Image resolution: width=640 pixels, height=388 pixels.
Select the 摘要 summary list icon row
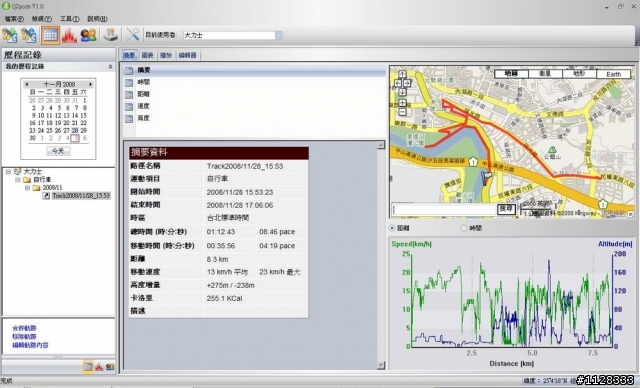255,71
